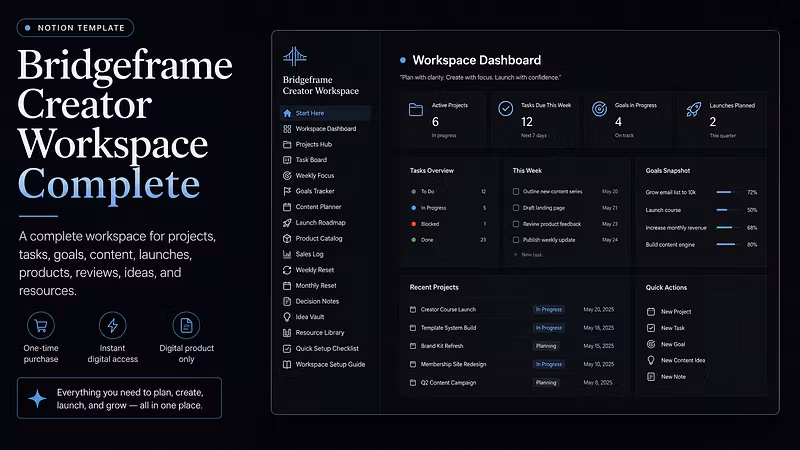Open Start Here in the sidebar
This screenshot has height=450, width=800.
325,113
